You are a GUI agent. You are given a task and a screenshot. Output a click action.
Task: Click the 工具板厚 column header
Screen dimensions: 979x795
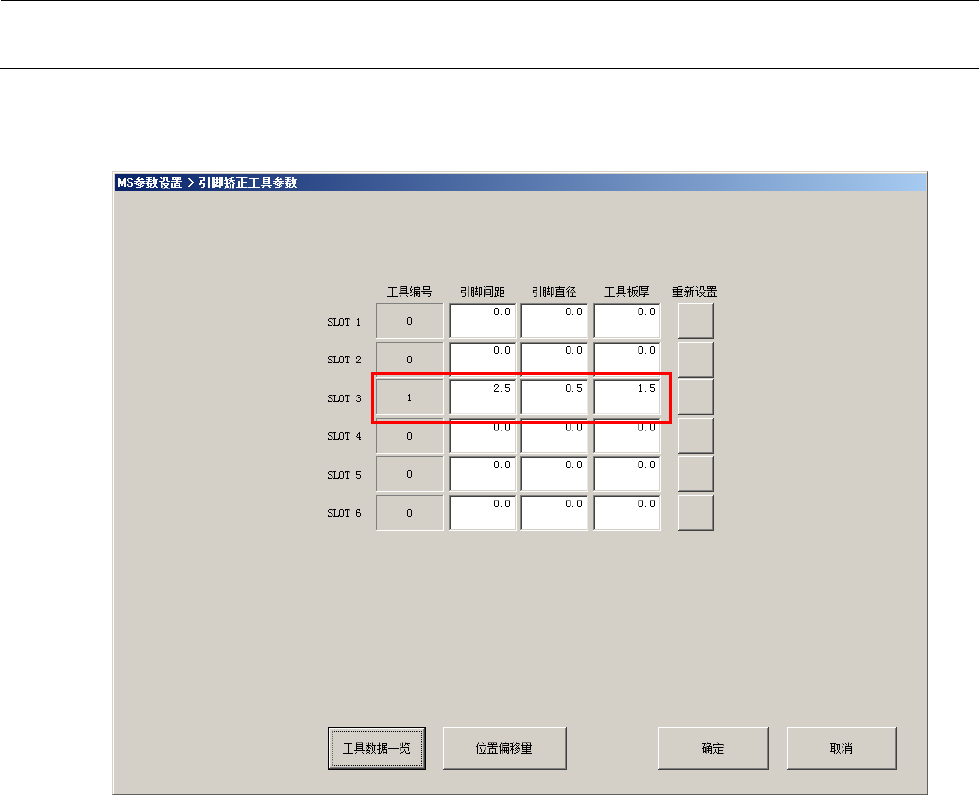pos(627,292)
